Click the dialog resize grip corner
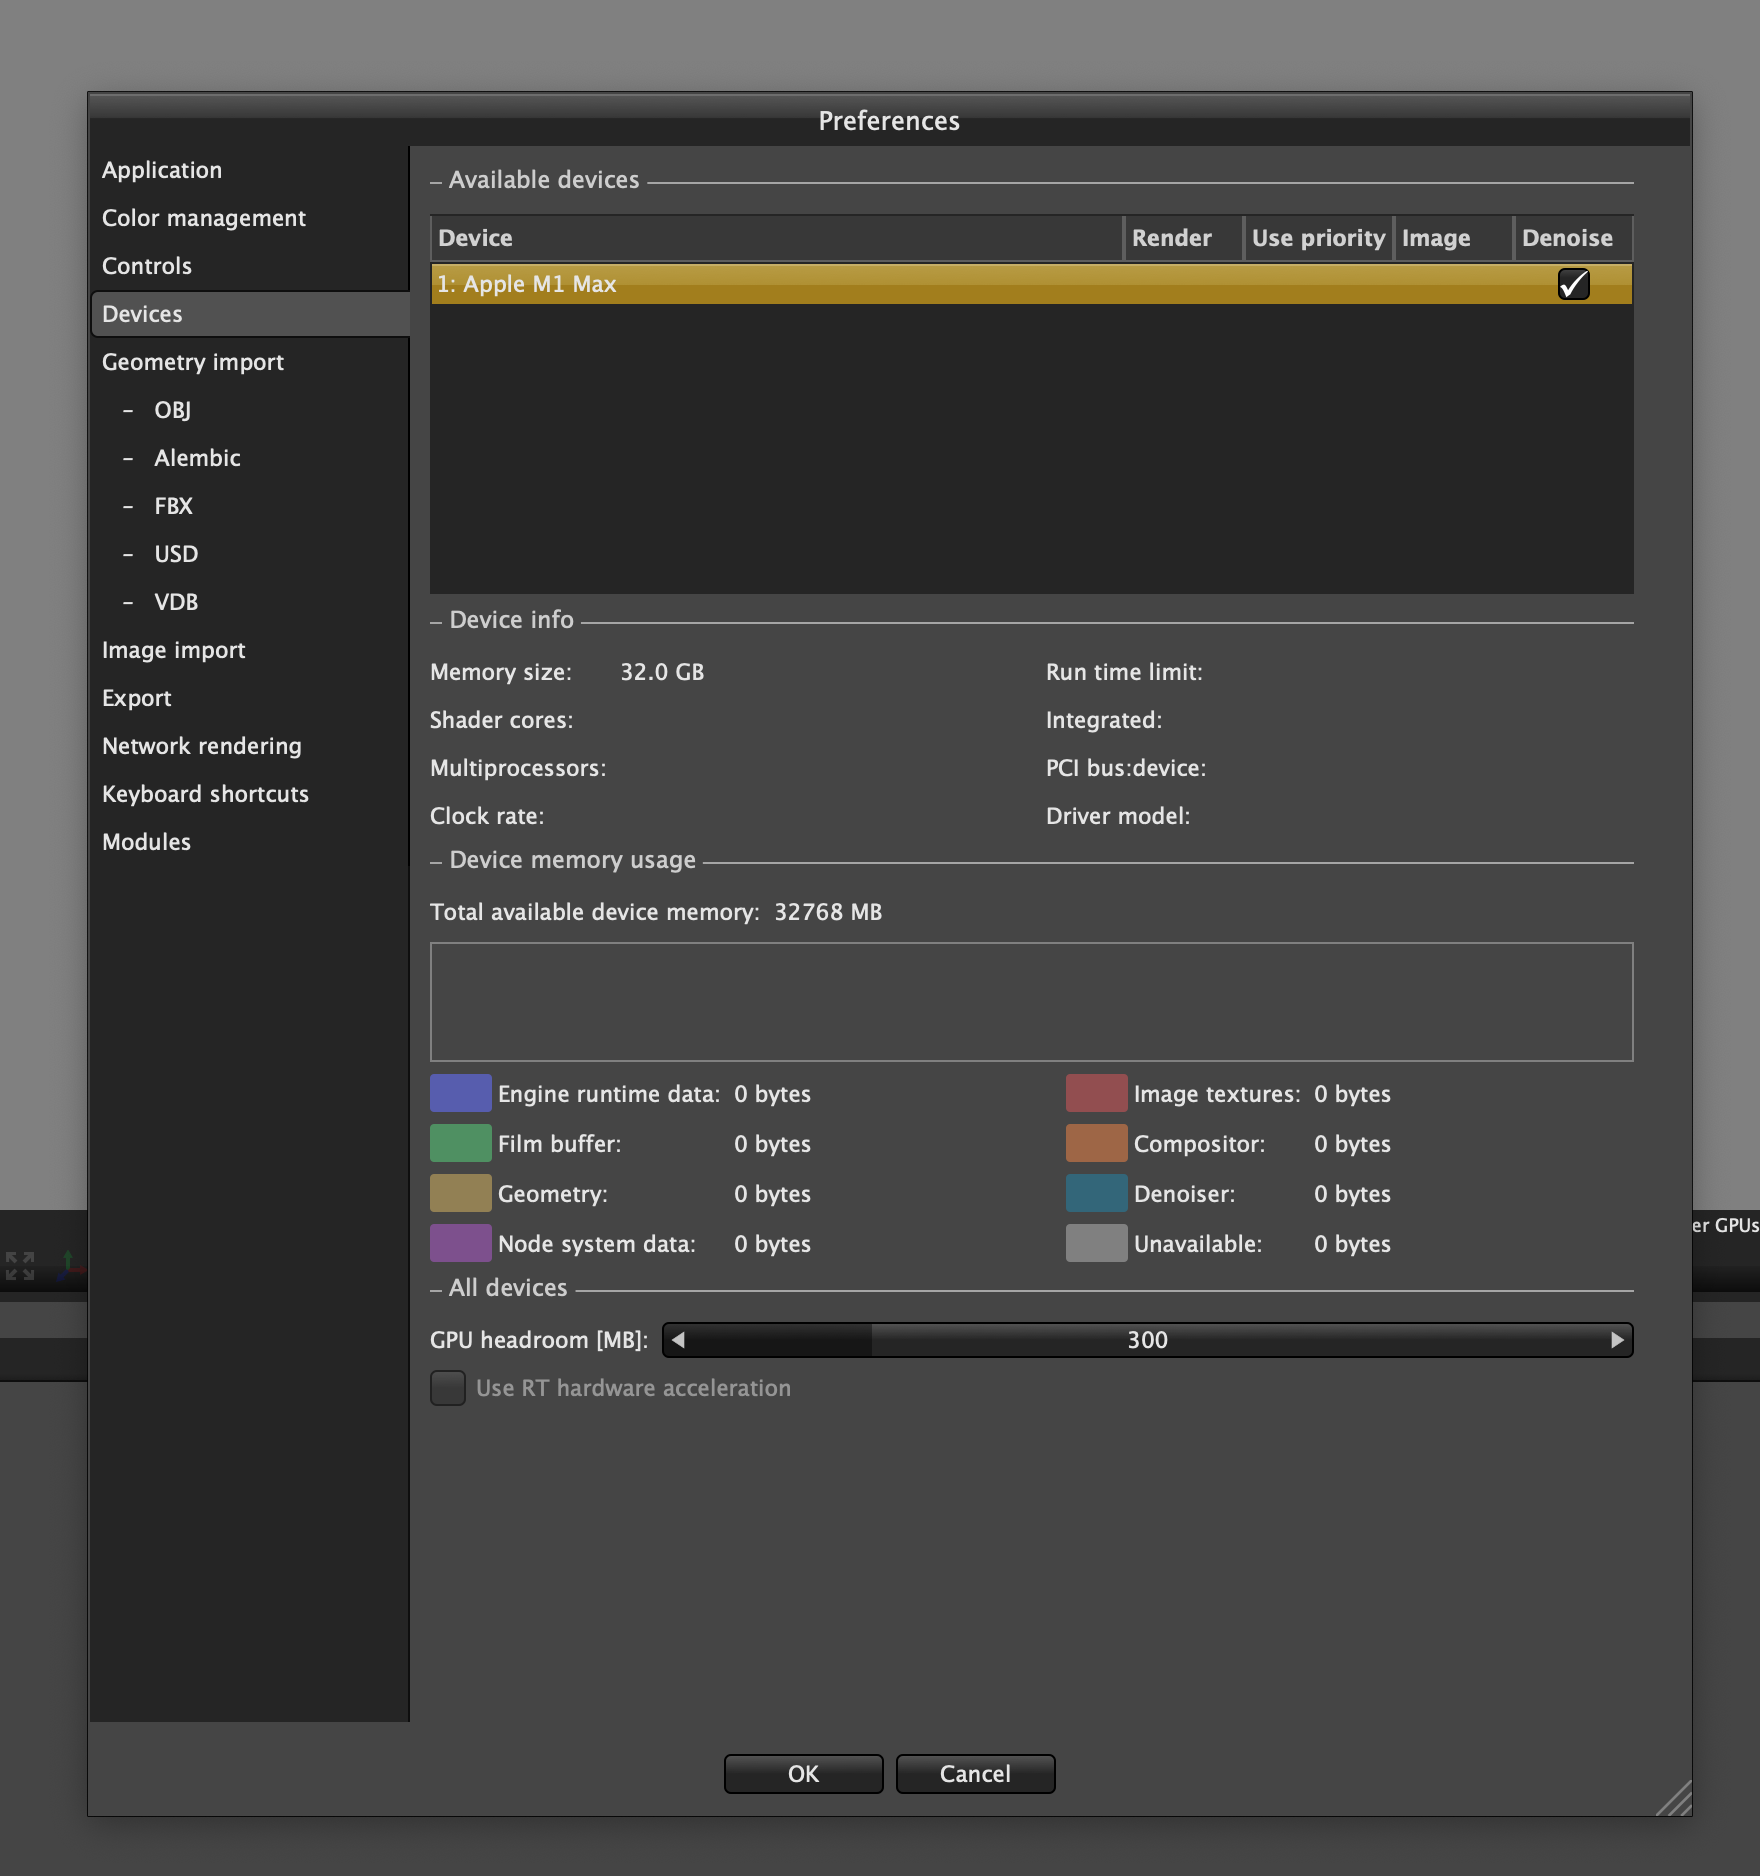 point(1675,1799)
